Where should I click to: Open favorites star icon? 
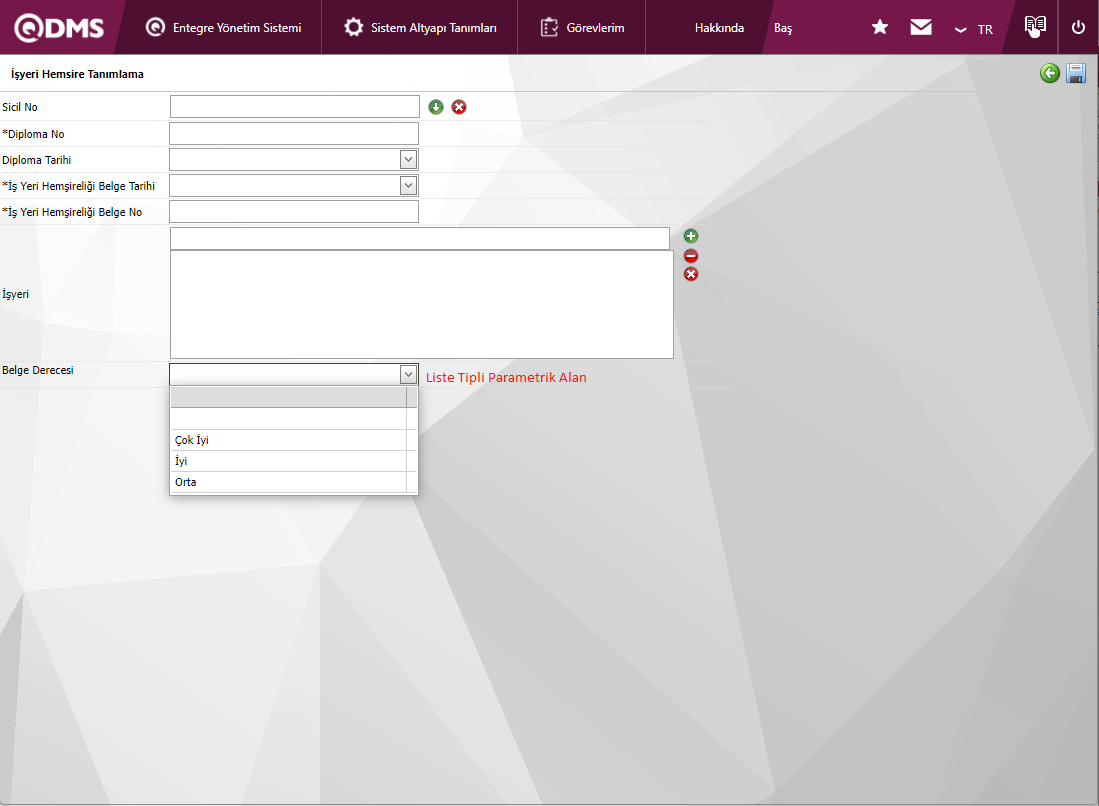click(880, 27)
